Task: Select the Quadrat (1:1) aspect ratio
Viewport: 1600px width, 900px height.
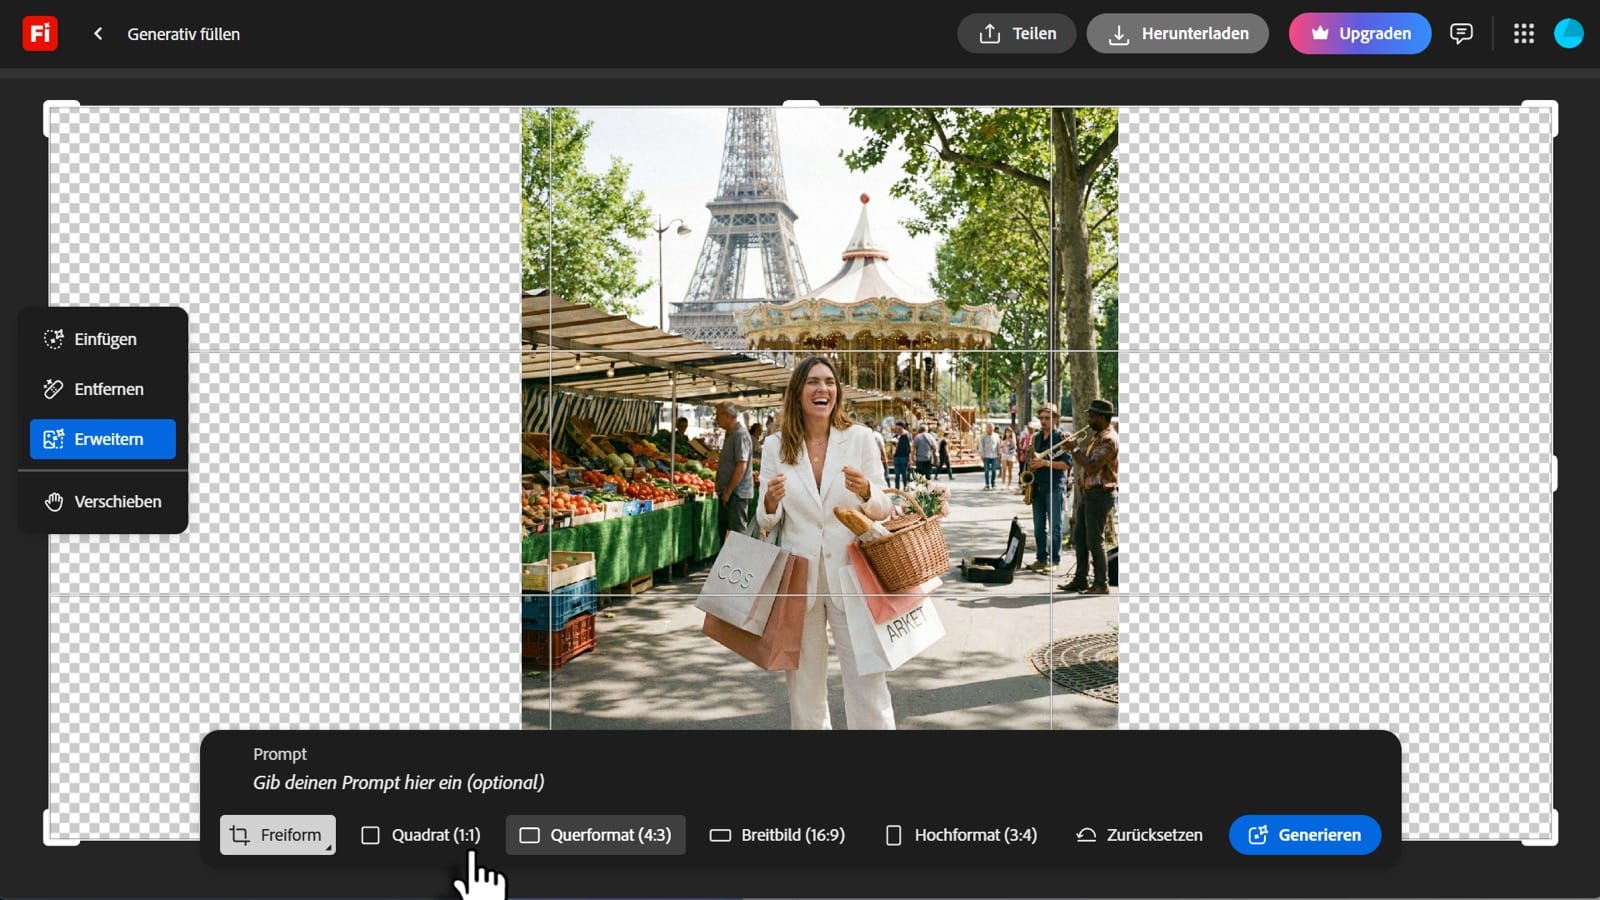Action: 420,834
